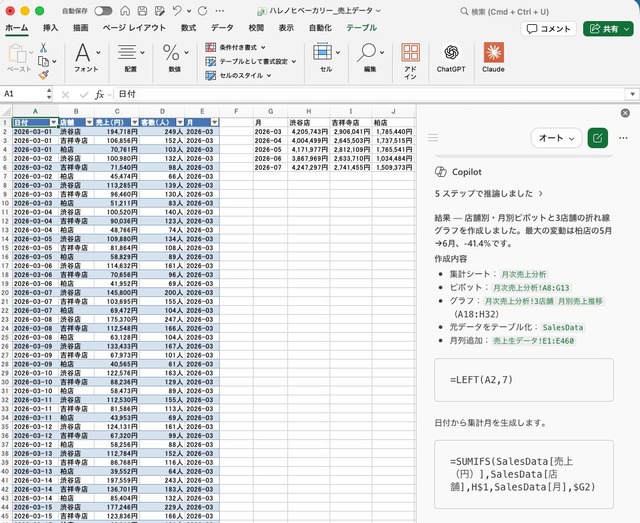Click the Name Box showing A1
Viewport: 640px width, 523px height.
tap(24, 94)
